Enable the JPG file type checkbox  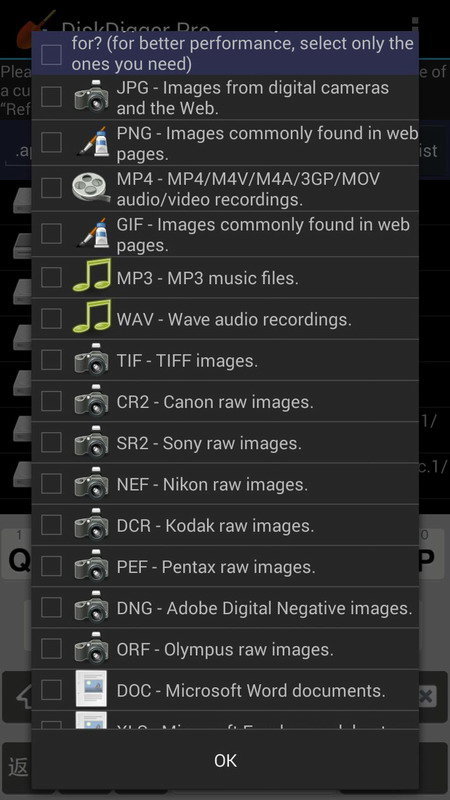point(52,96)
